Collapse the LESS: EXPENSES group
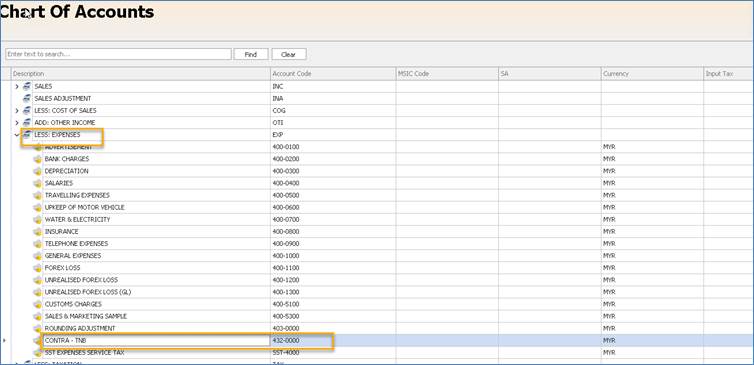The image size is (754, 365). click(x=17, y=135)
